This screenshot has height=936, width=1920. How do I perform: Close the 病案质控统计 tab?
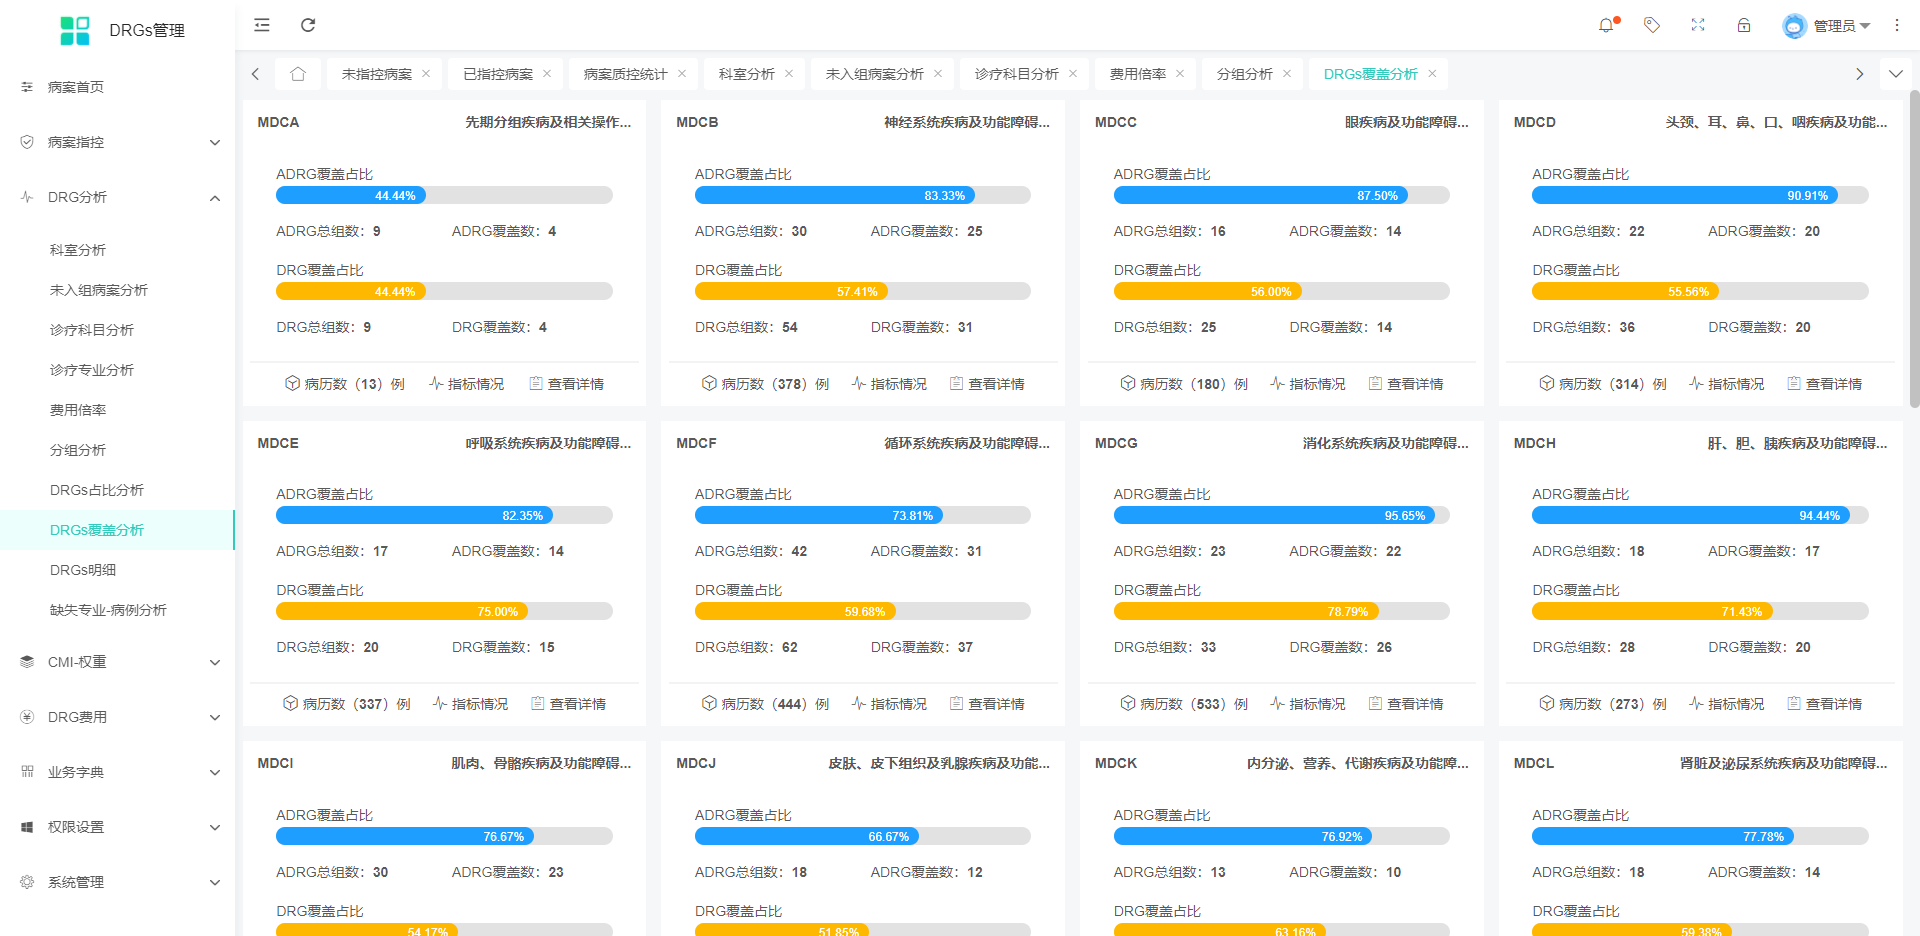(682, 74)
